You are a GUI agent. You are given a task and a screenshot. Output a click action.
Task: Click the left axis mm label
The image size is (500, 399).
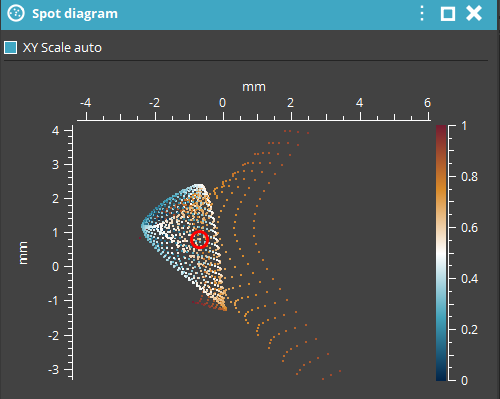(23, 253)
